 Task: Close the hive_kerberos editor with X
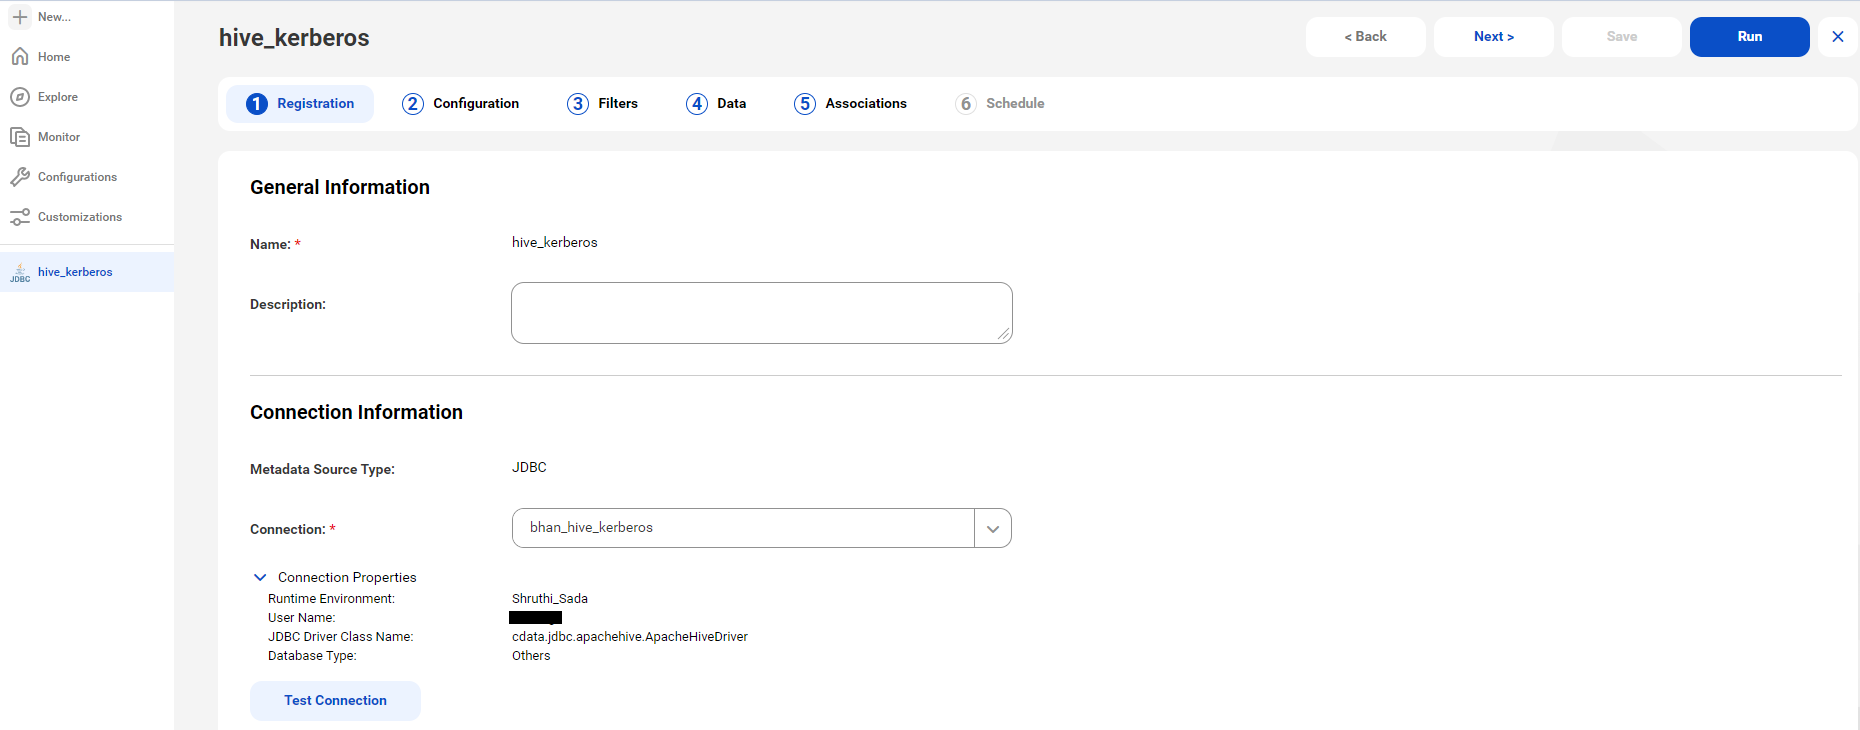1838,37
